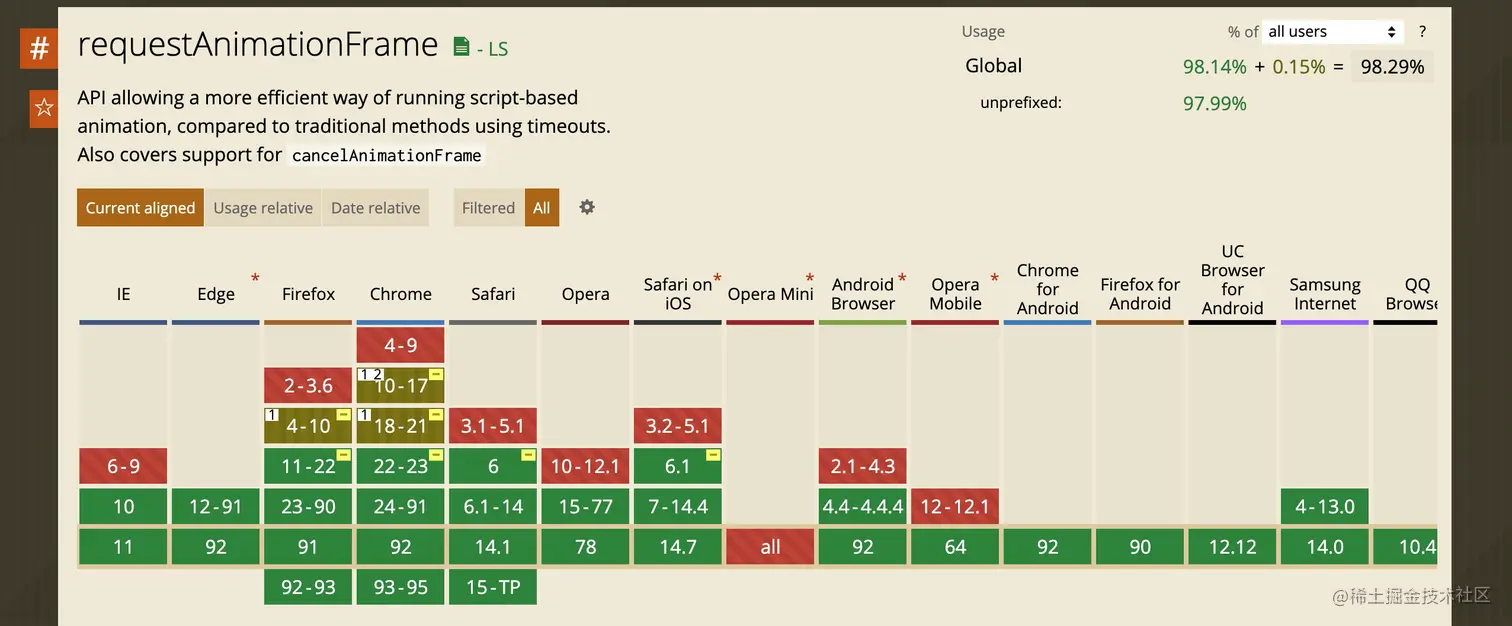Screen dimensions: 1512x626
Task: Switch to Usage relative view
Action: [263, 208]
